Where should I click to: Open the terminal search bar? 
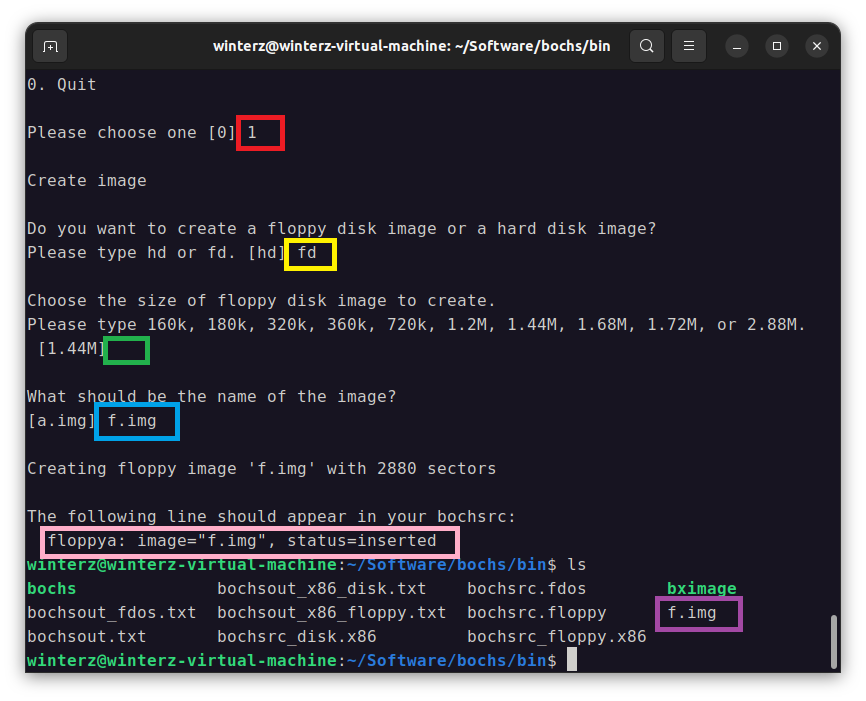click(646, 46)
